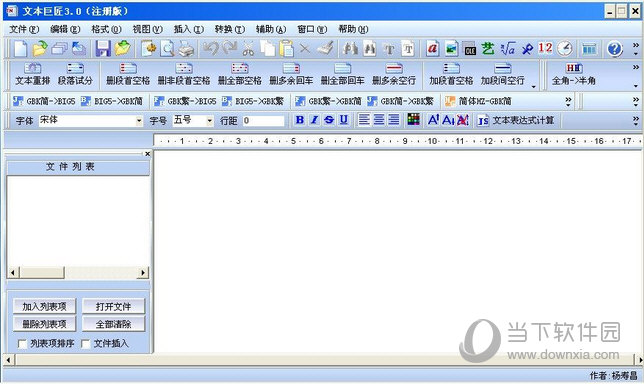Set right text alignment
Viewport: 644px width, 384px height.
393,120
